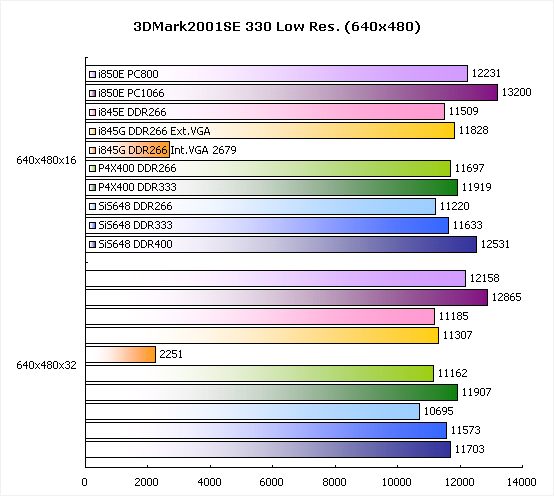
Task: Click the value 11907
Action: tap(477, 392)
